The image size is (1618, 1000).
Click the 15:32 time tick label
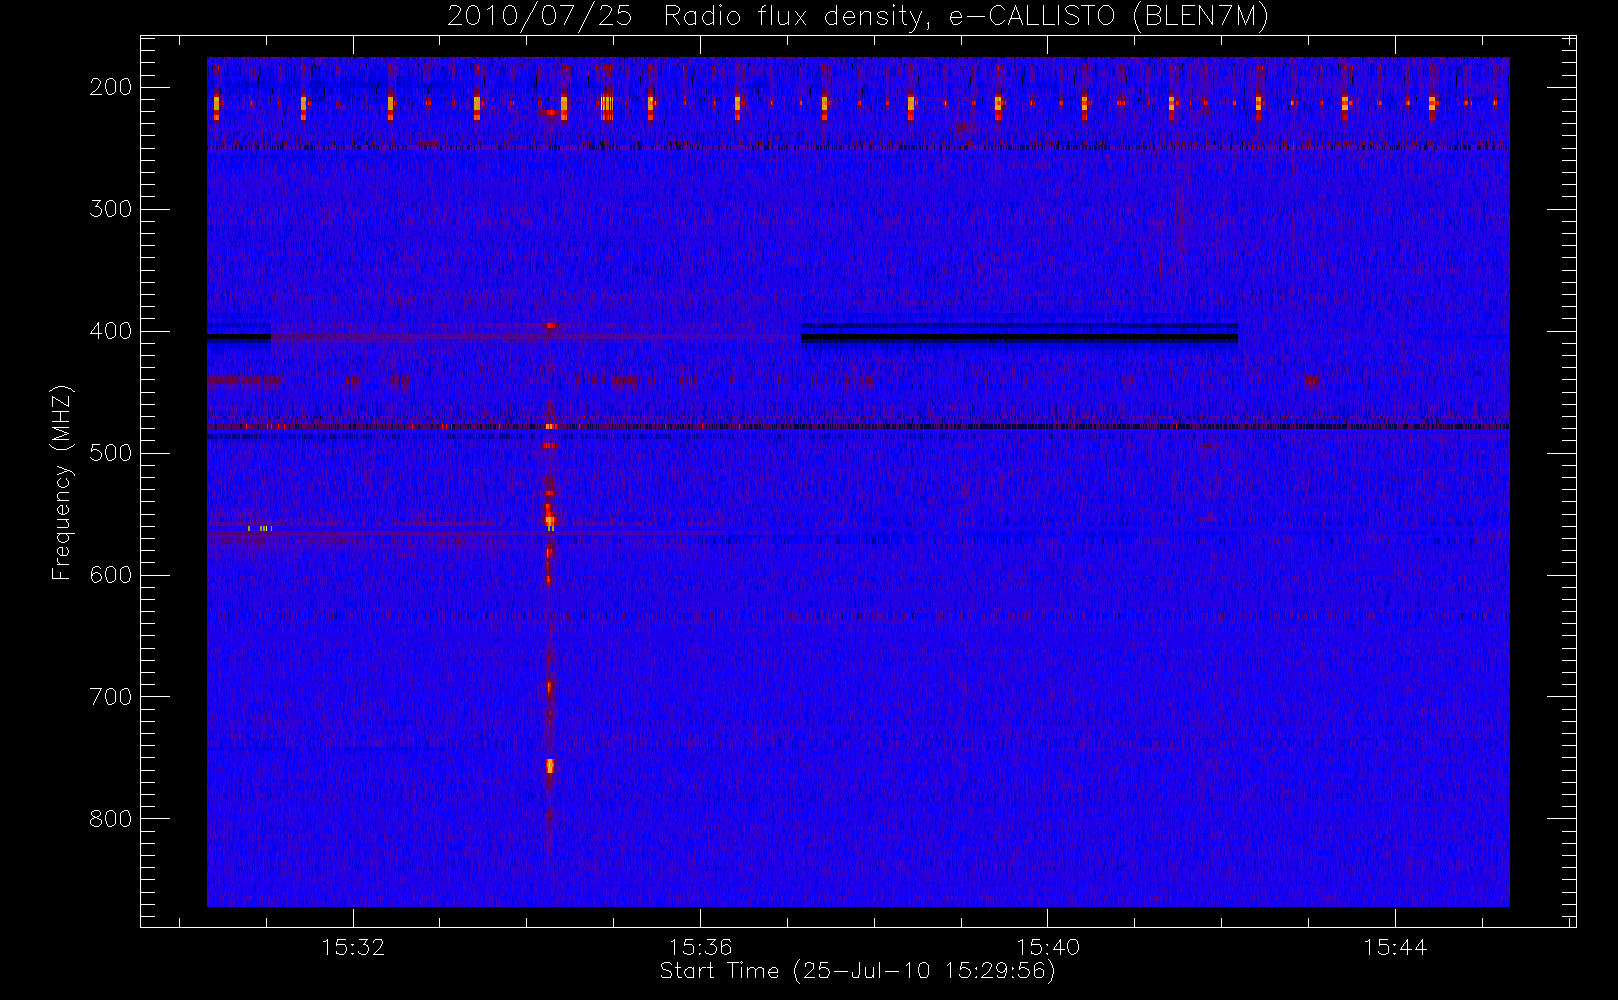coord(353,947)
